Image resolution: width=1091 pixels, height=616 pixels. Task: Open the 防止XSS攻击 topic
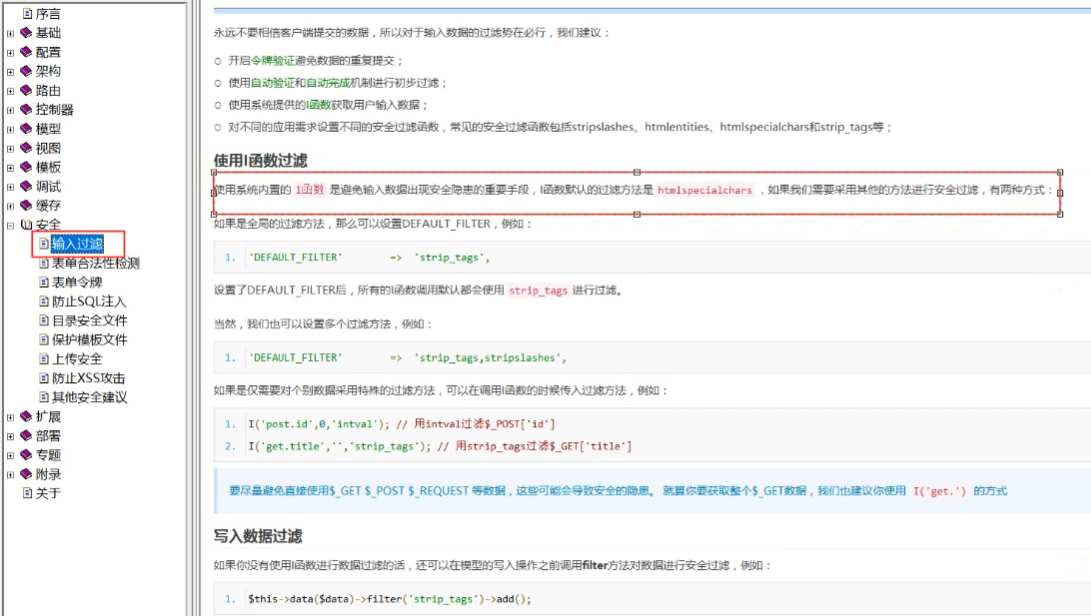88,378
